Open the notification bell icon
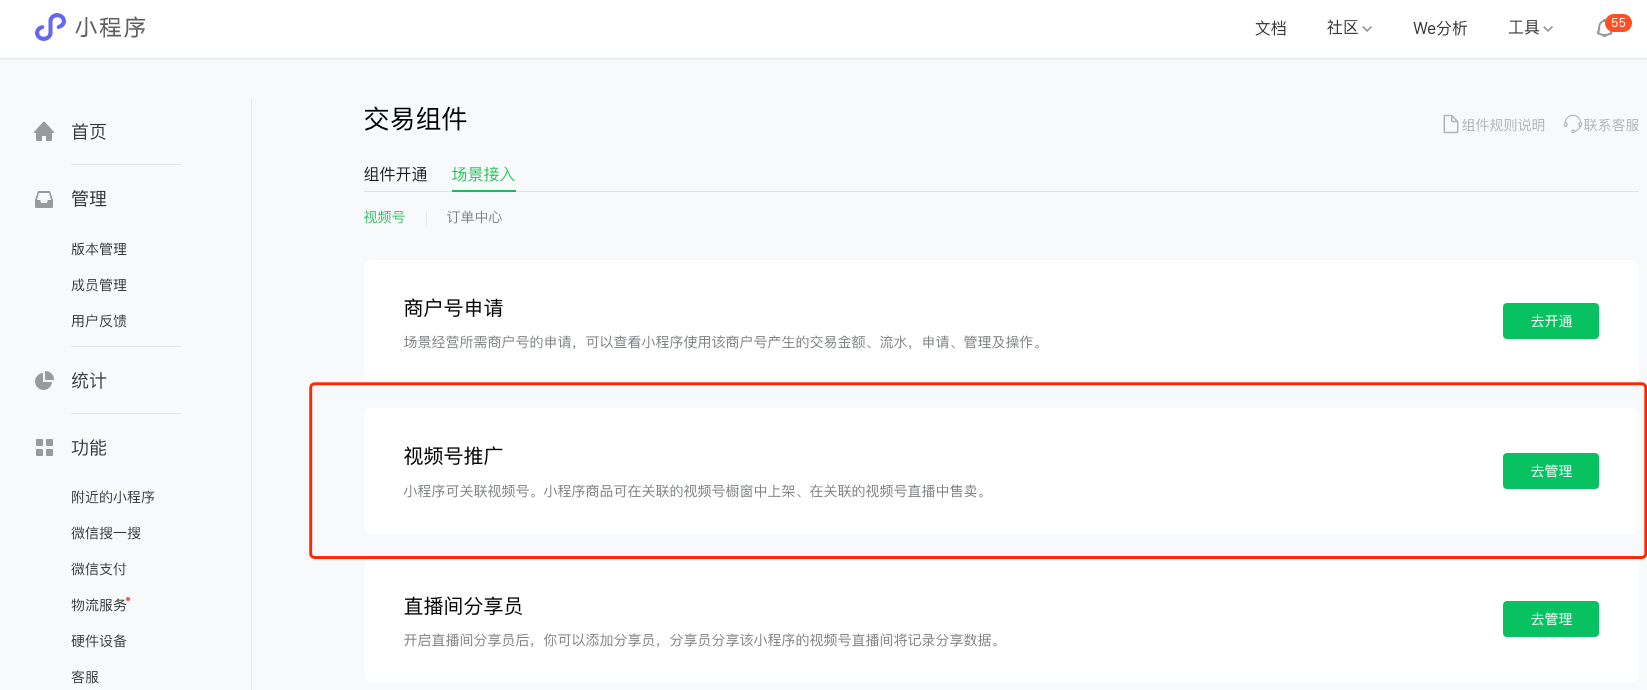Viewport: 1647px width, 690px height. pos(1605,29)
